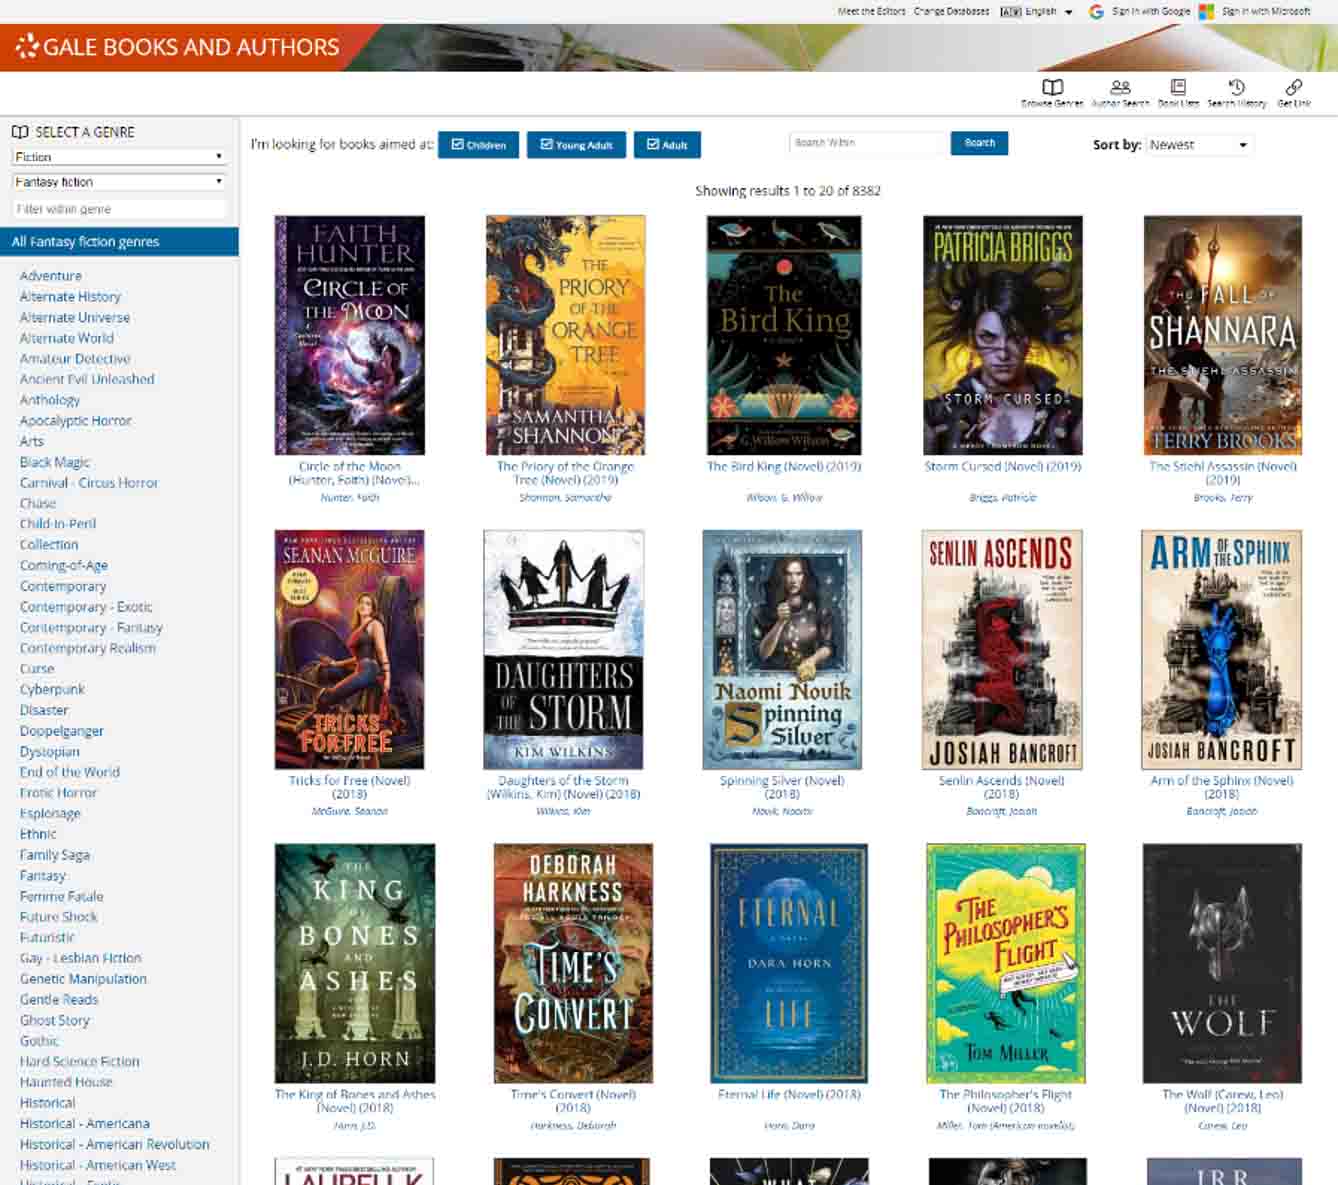The width and height of the screenshot is (1338, 1185).
Task: Open Senlin Ascends book cover
Action: click(x=1001, y=649)
